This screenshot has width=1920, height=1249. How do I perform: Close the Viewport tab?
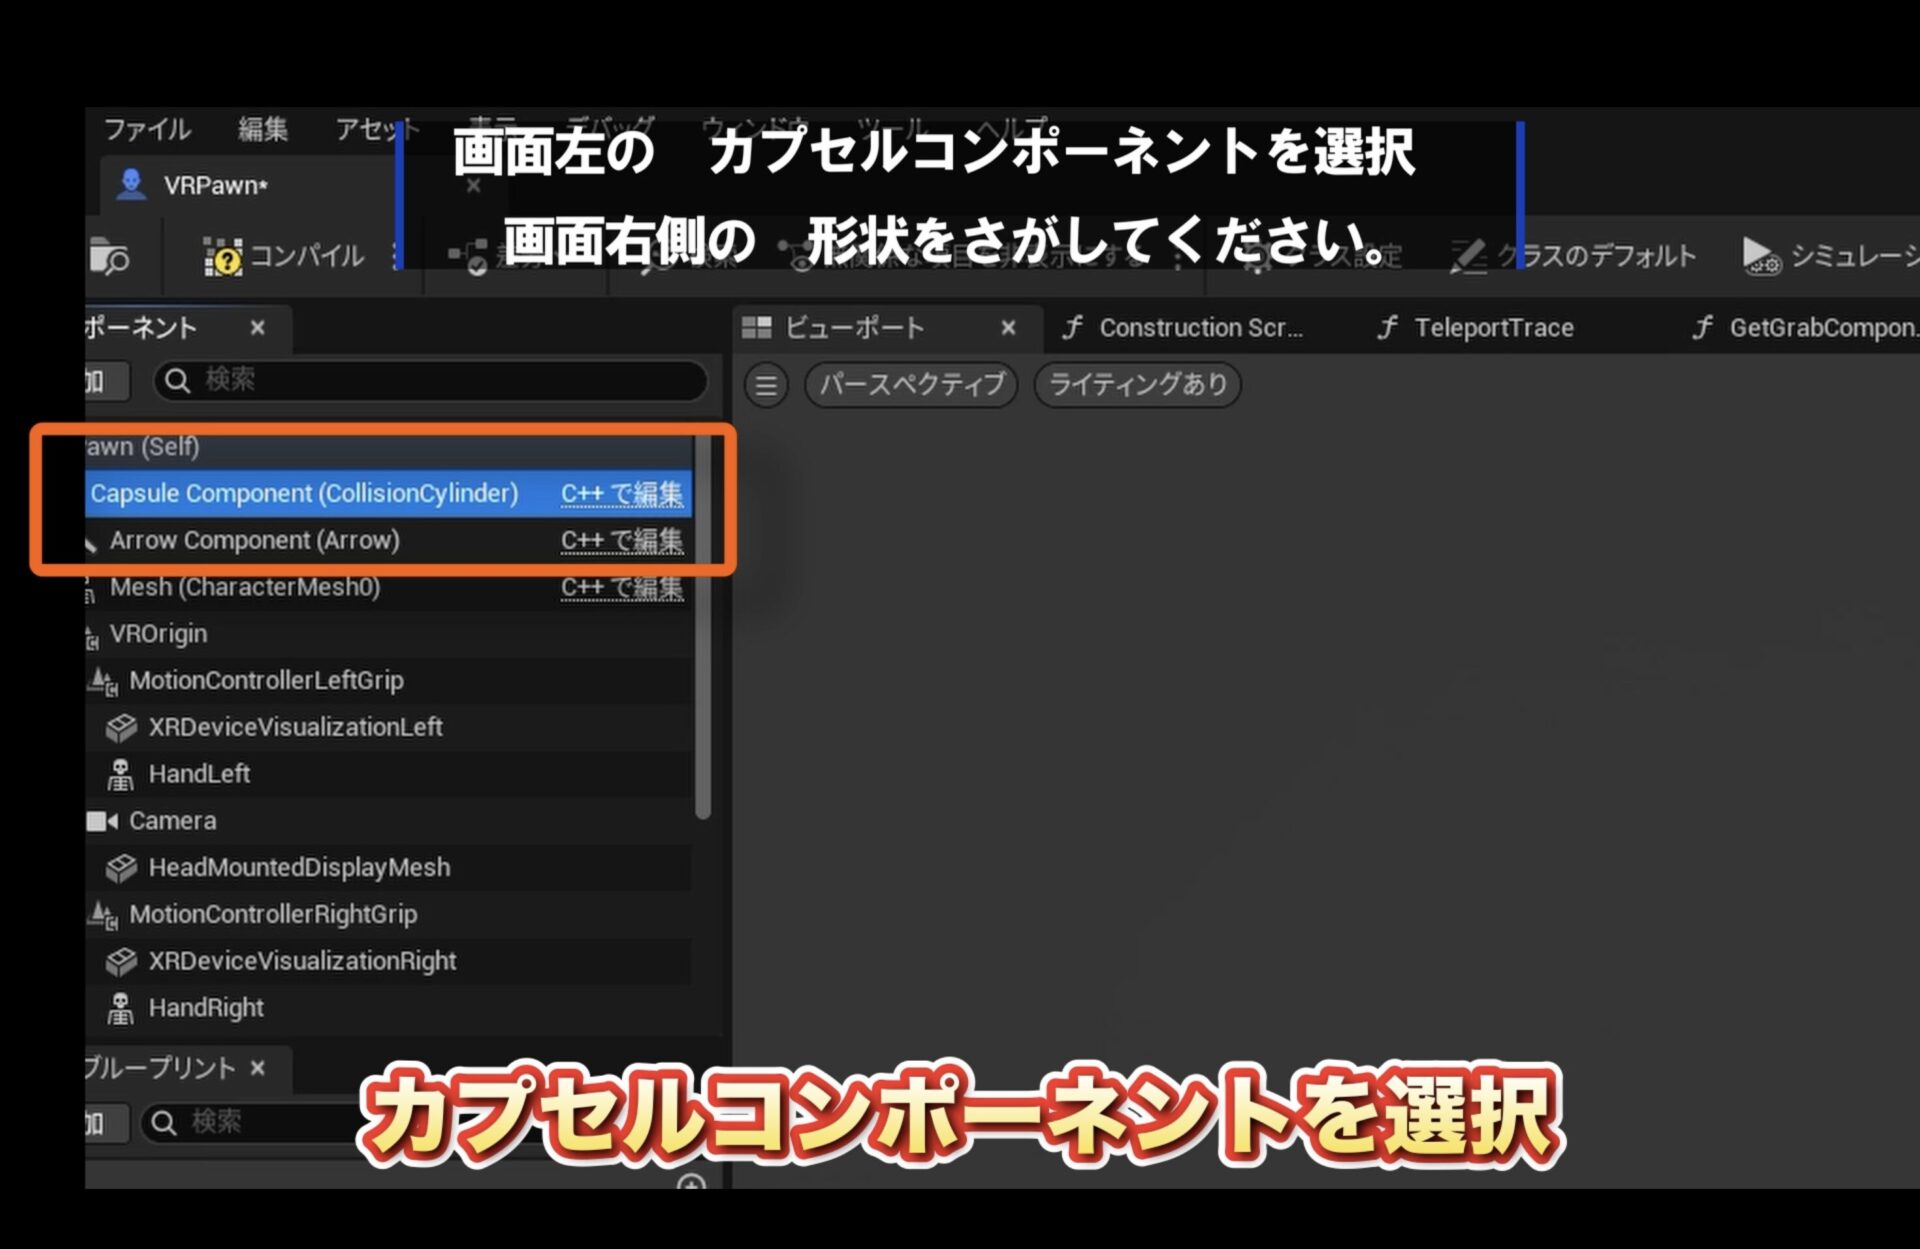(1008, 328)
